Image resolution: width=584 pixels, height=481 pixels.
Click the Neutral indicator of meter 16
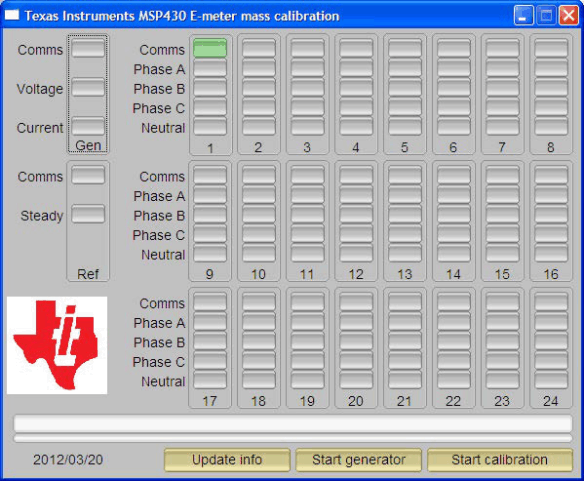click(551, 253)
